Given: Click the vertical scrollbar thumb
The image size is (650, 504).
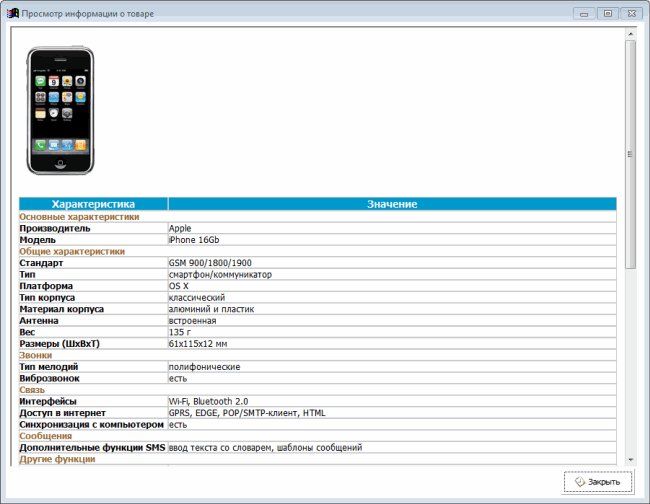Looking at the screenshot, I should coord(630,154).
